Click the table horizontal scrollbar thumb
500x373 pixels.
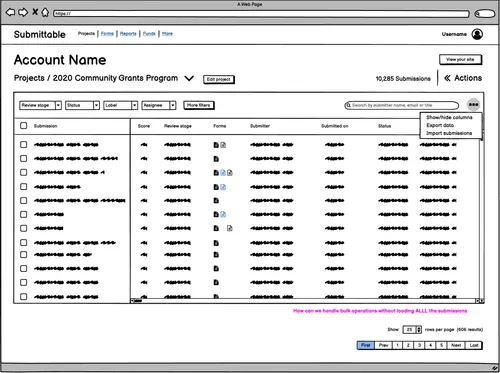pos(138,301)
